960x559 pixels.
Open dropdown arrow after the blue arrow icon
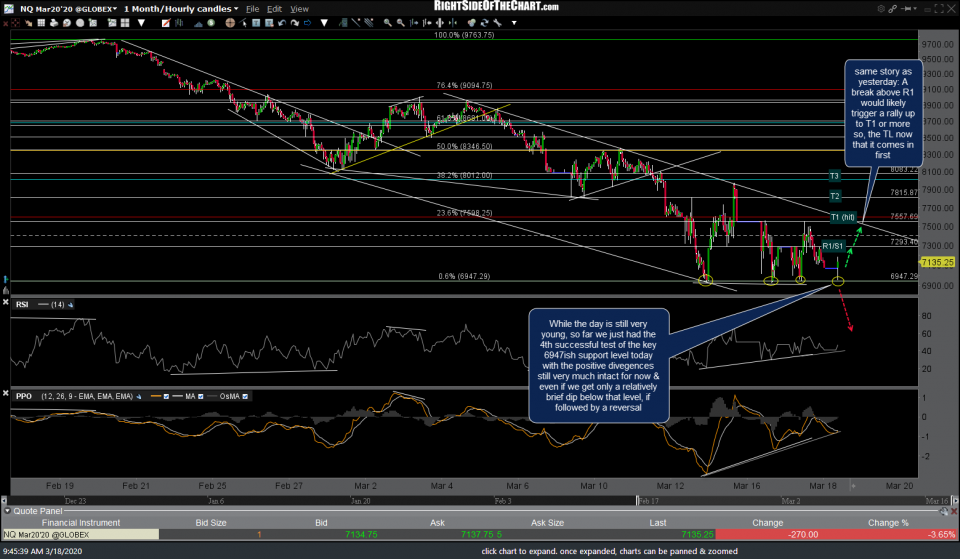click(x=324, y=23)
